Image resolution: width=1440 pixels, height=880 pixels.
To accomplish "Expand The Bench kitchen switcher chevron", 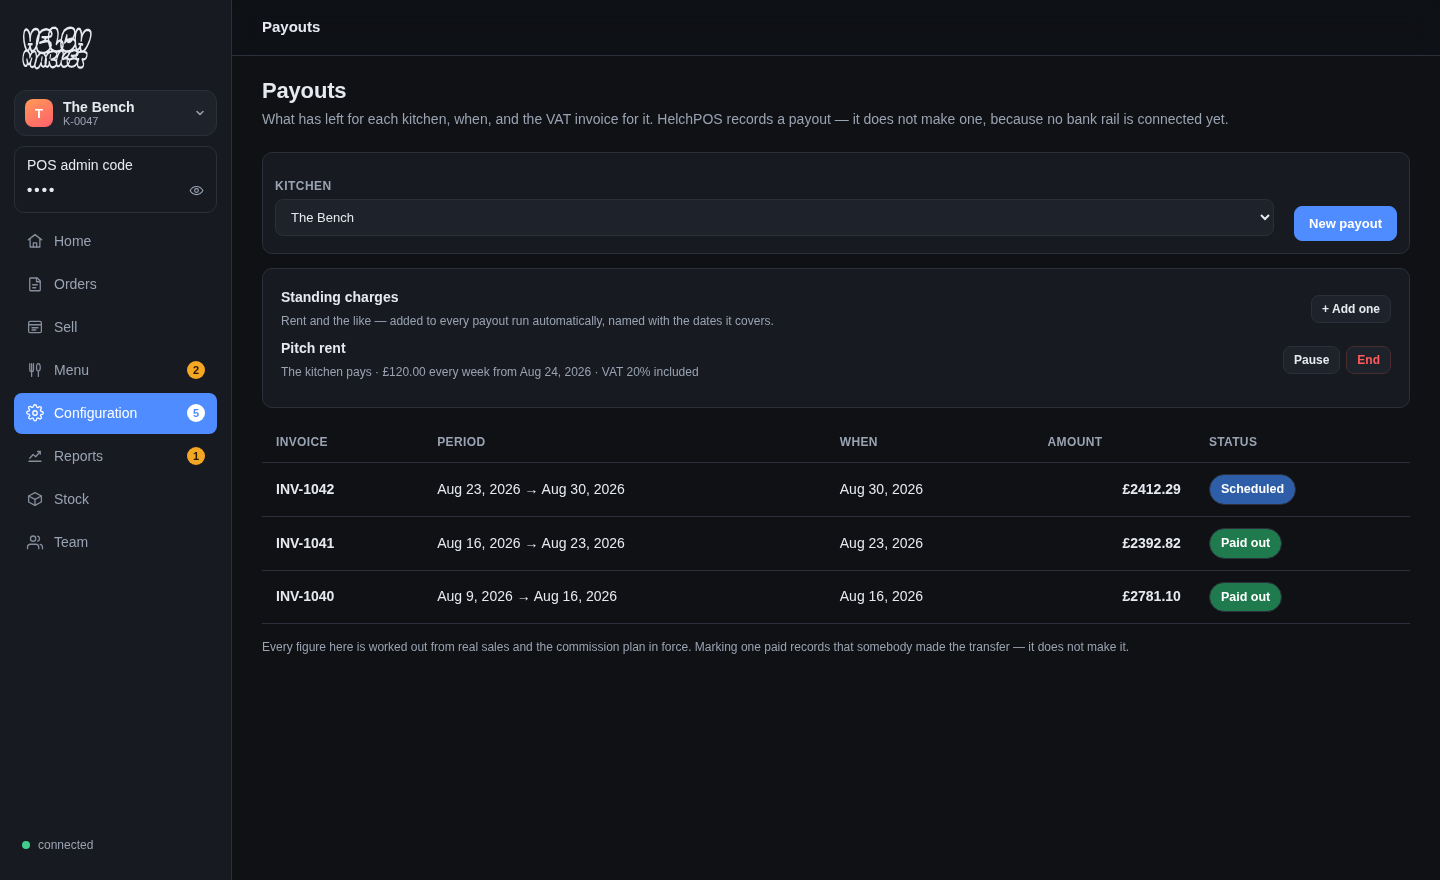I will pos(200,113).
